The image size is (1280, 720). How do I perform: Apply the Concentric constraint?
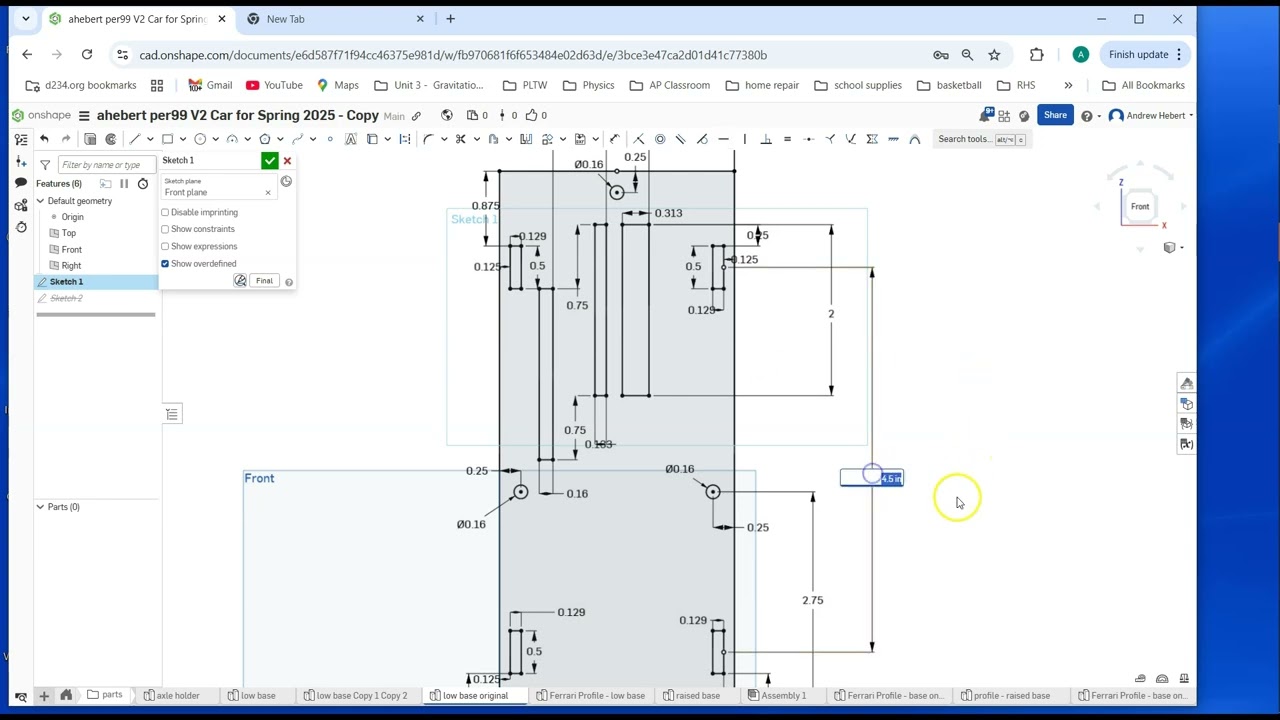point(660,139)
